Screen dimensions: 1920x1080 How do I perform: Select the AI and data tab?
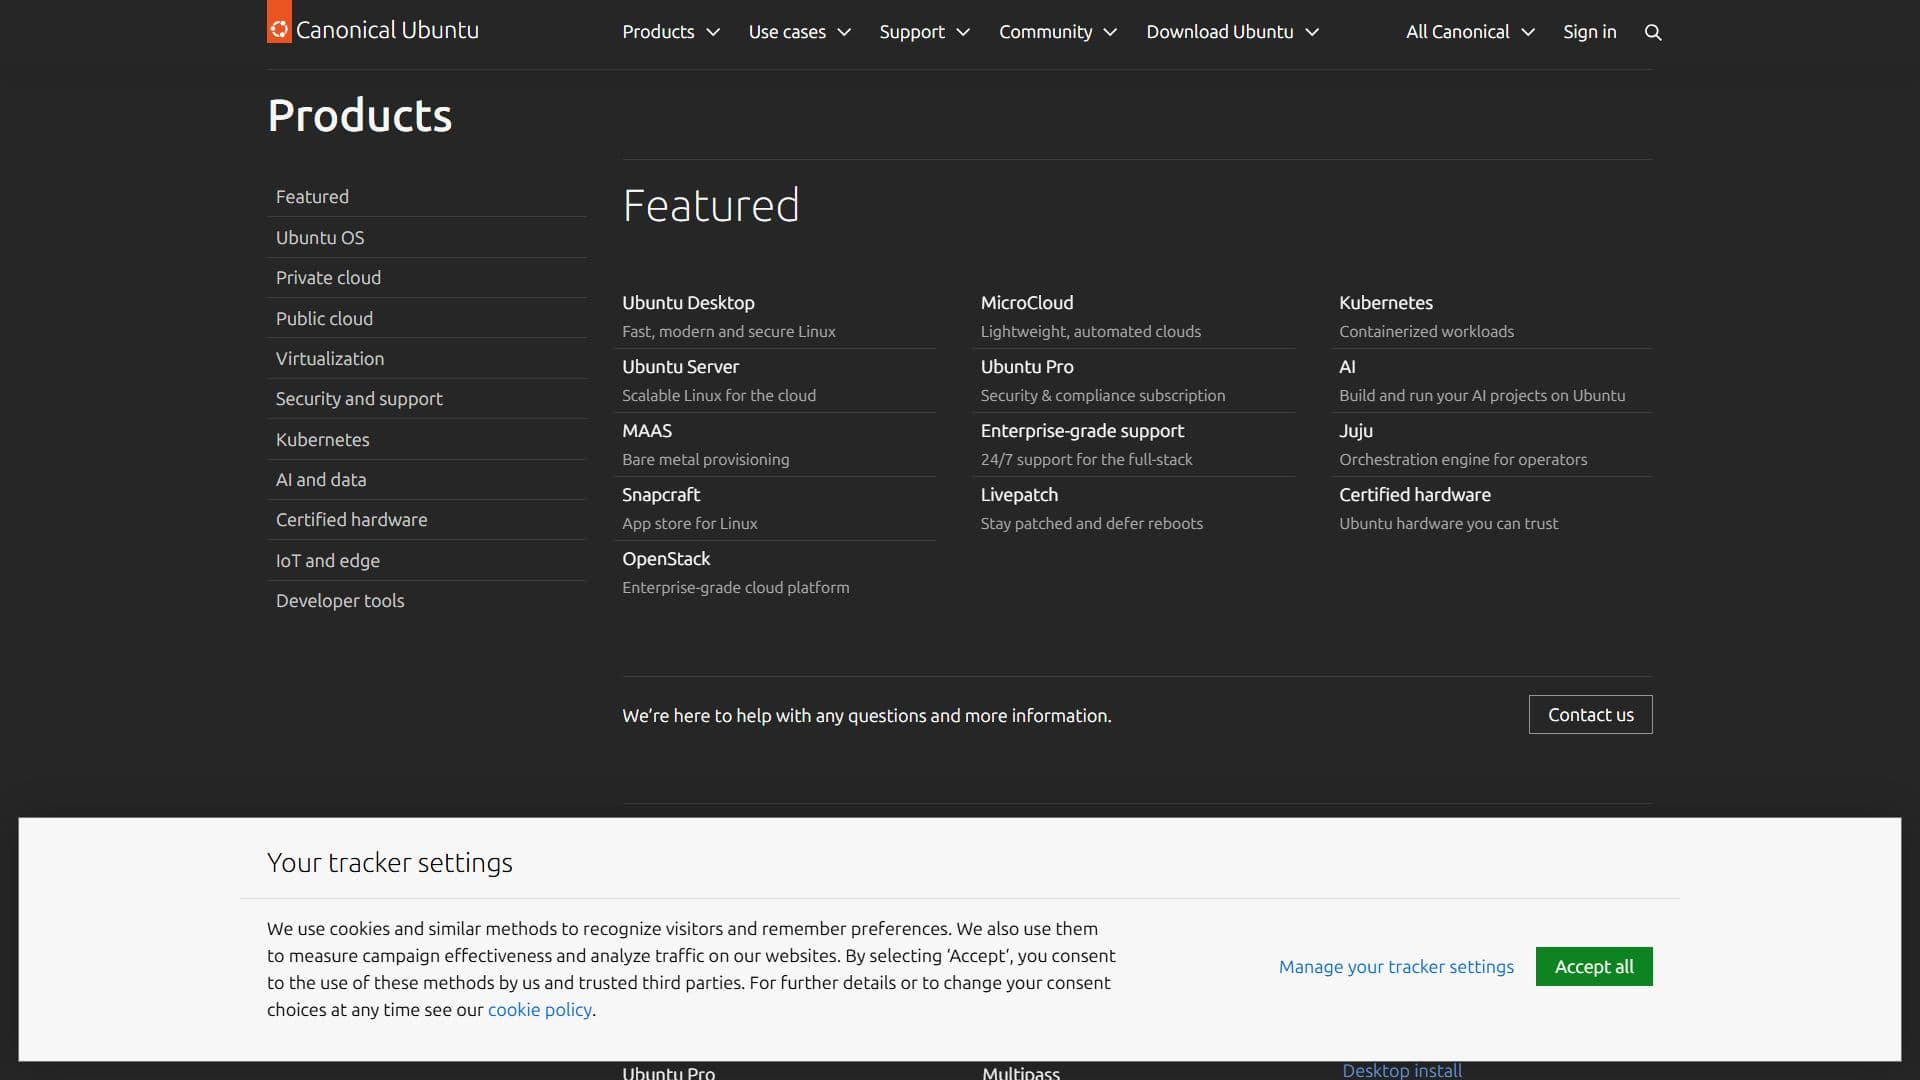[x=426, y=480]
